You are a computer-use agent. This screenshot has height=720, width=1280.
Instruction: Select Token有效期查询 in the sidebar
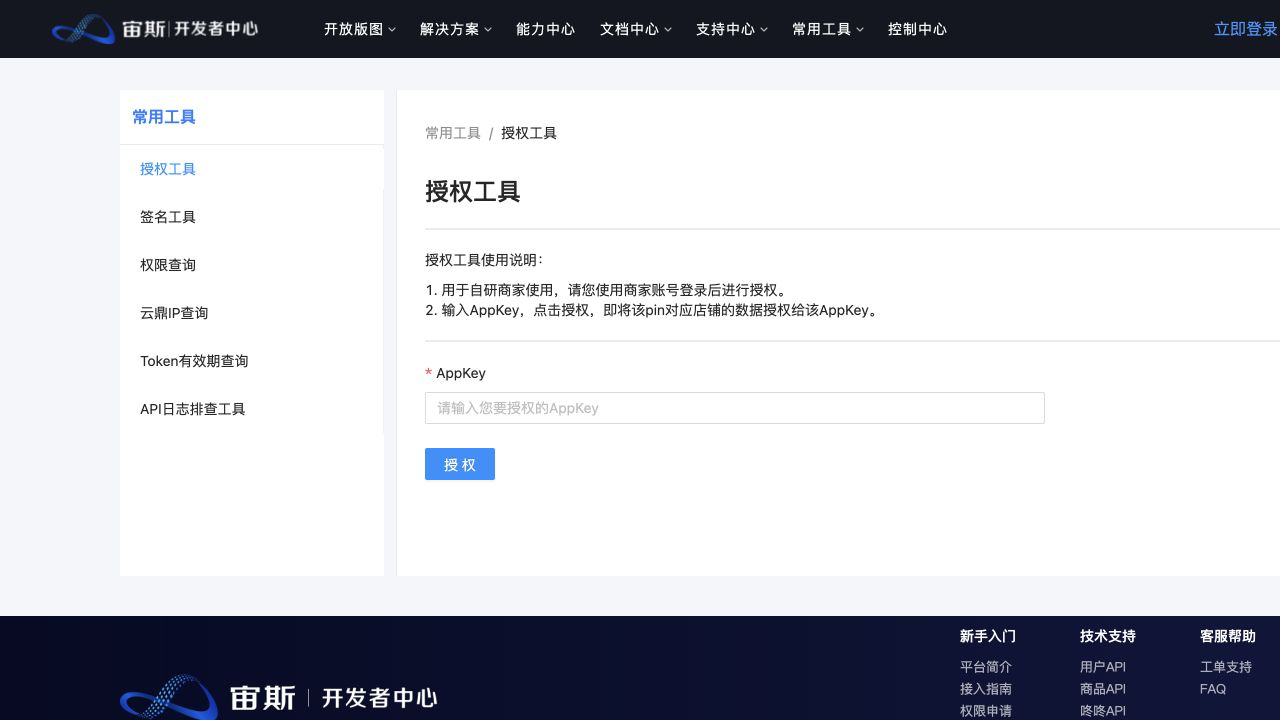252,361
